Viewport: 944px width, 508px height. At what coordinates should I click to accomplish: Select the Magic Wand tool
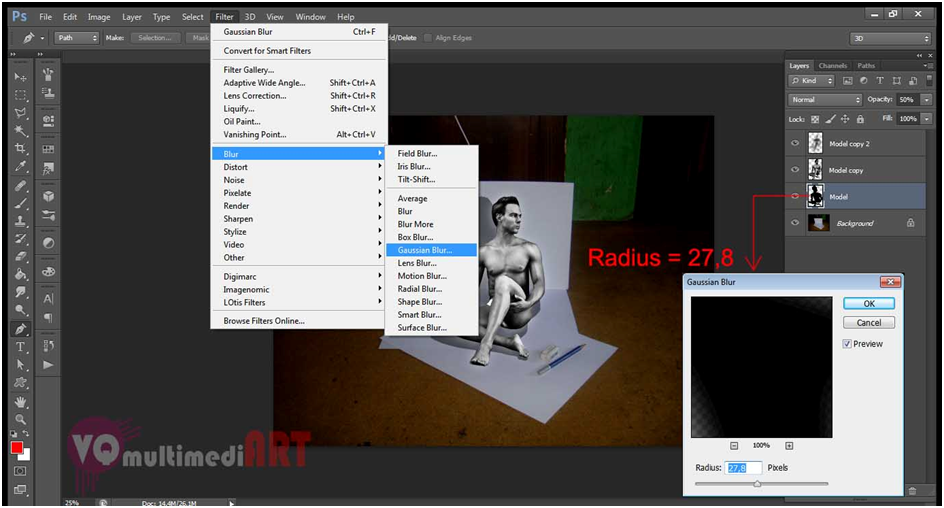[x=20, y=131]
